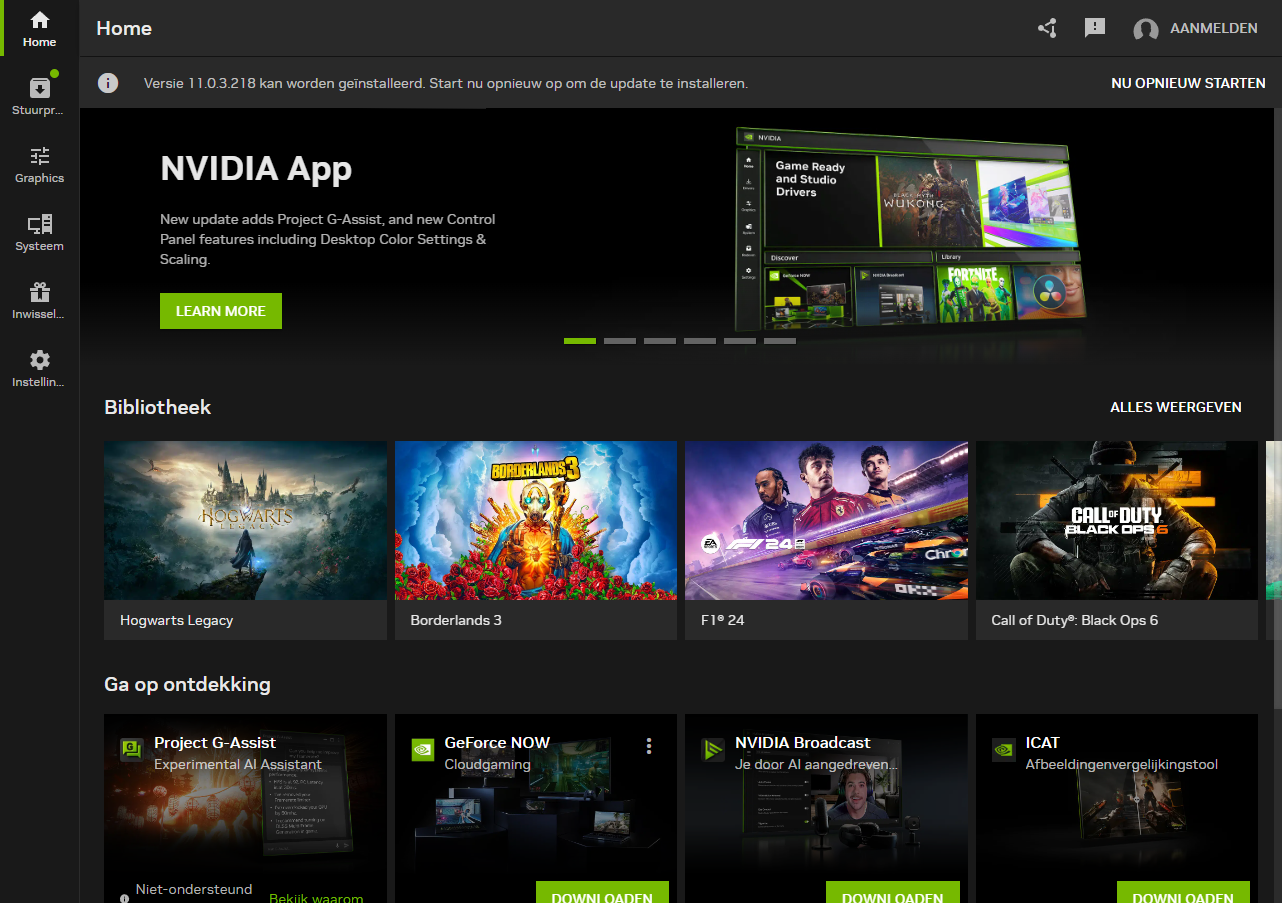Open the Borderlands 3 game thumbnail

(536, 520)
